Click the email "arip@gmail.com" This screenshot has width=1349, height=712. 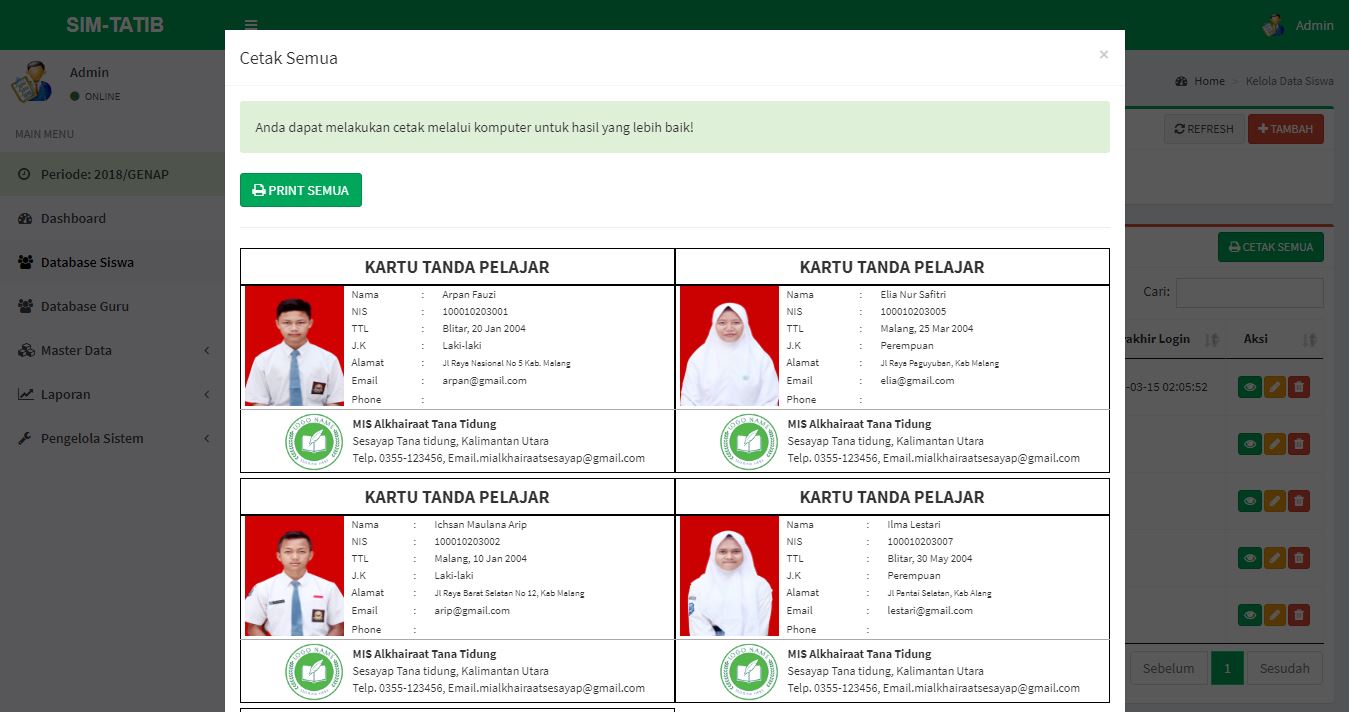point(472,611)
